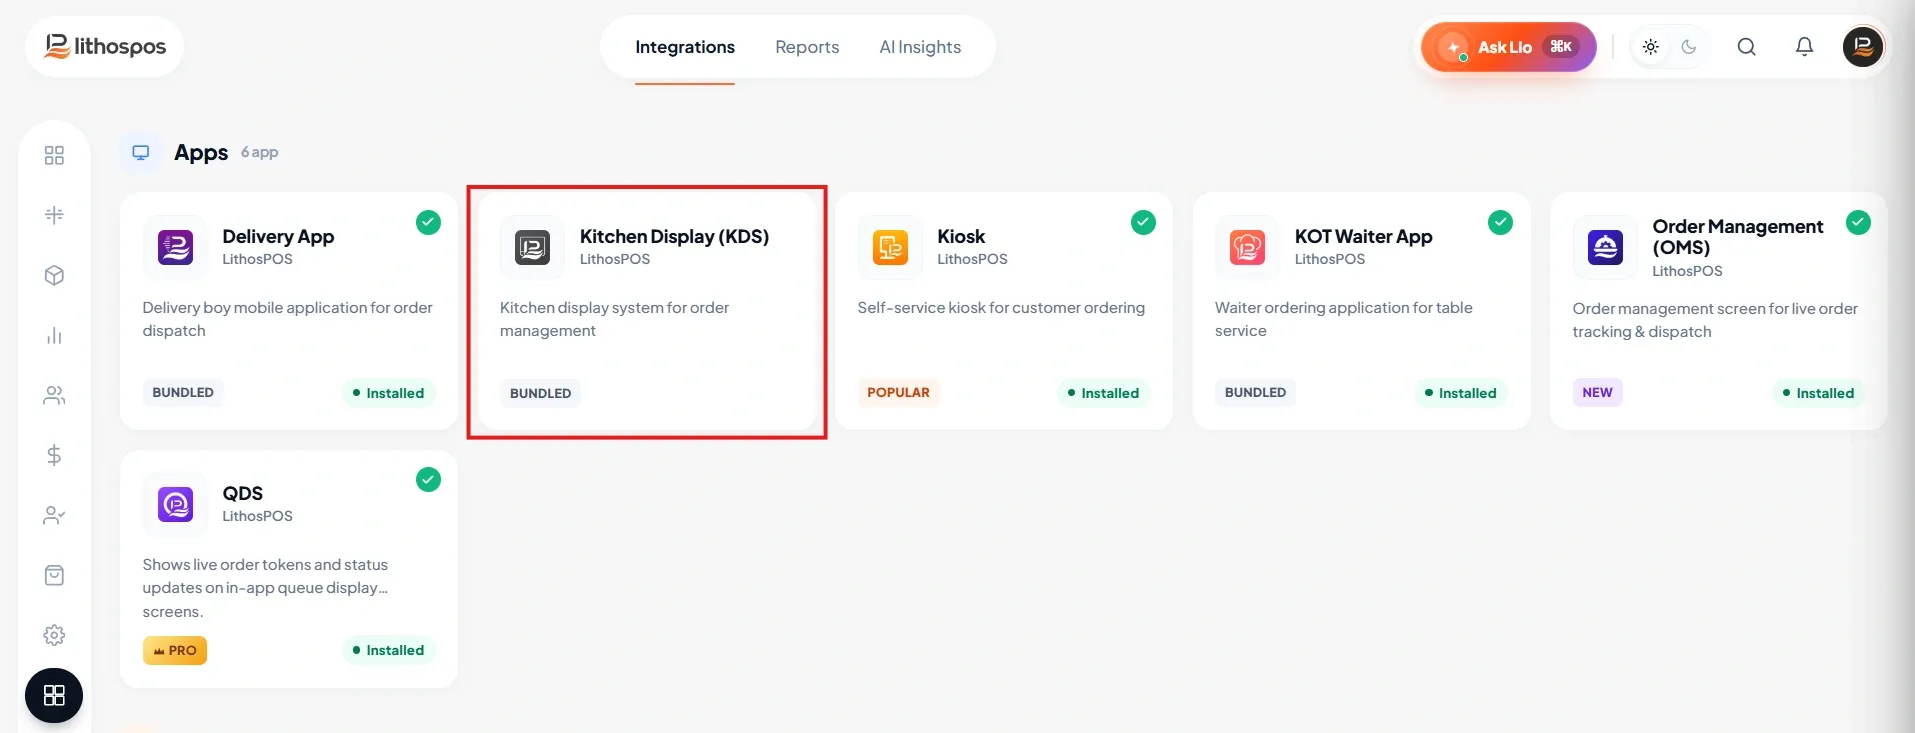Click the lithospos logo
The height and width of the screenshot is (733, 1915).
105,46
